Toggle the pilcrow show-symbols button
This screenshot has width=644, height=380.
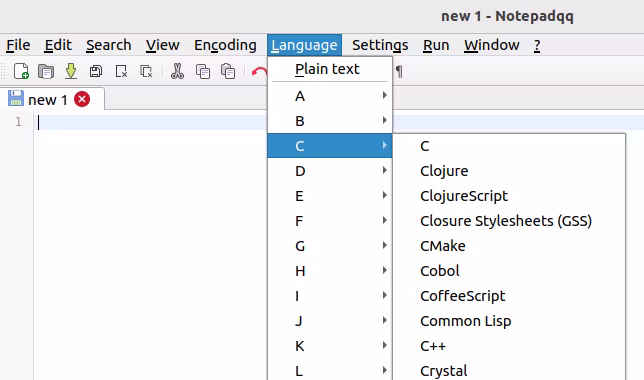[399, 72]
